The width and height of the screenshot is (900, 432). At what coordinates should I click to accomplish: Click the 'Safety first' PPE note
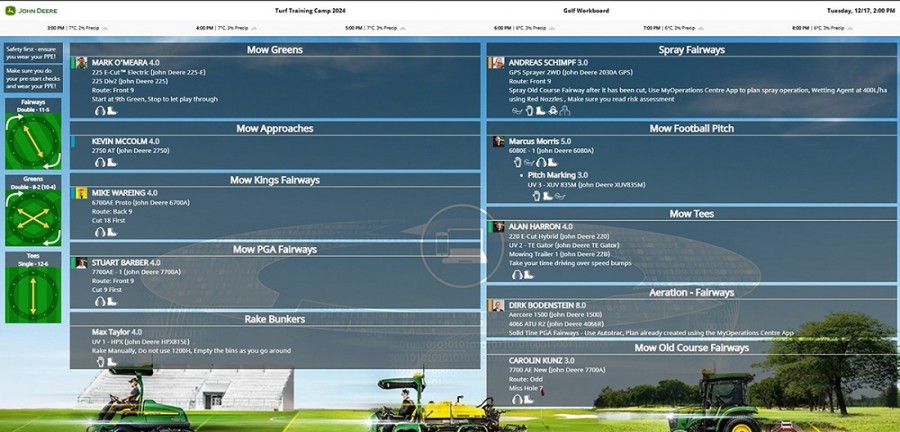33,53
